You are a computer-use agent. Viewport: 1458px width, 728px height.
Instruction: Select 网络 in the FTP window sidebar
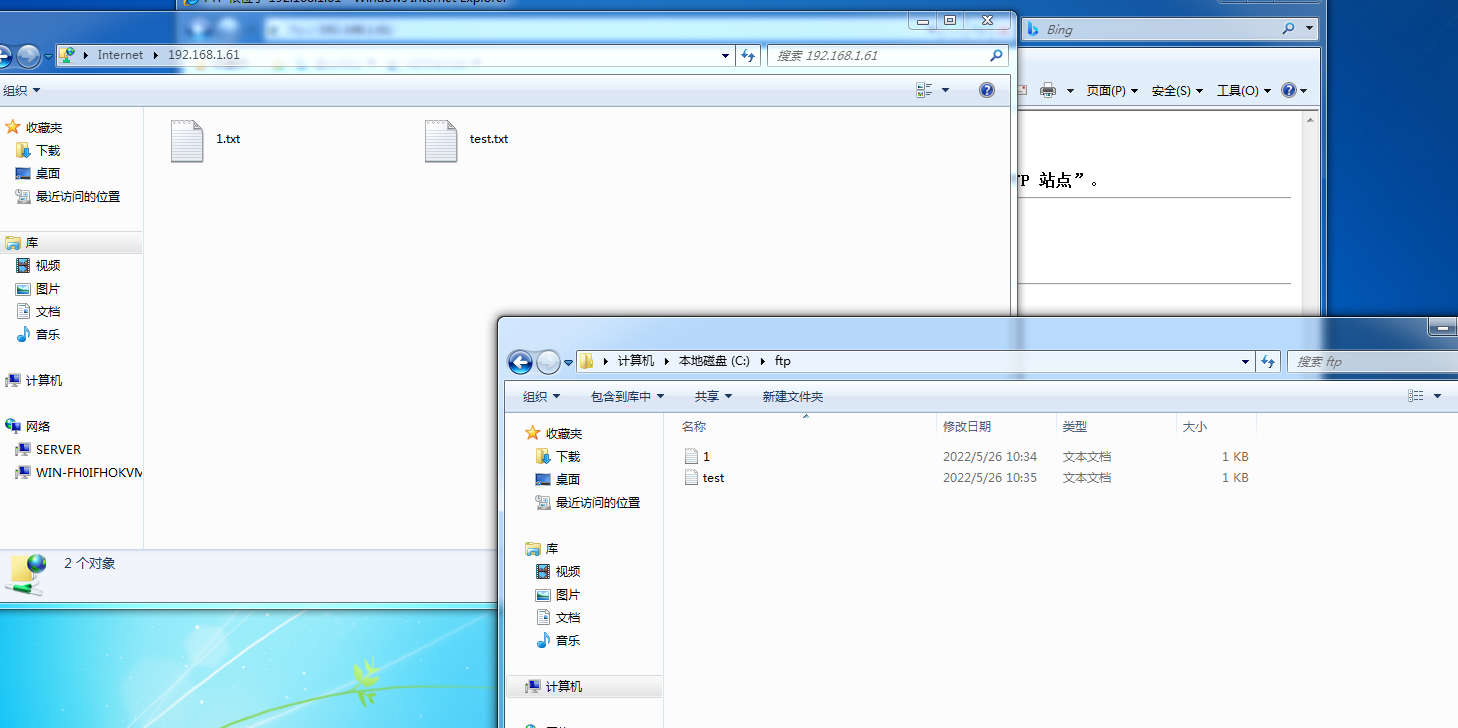click(28, 426)
